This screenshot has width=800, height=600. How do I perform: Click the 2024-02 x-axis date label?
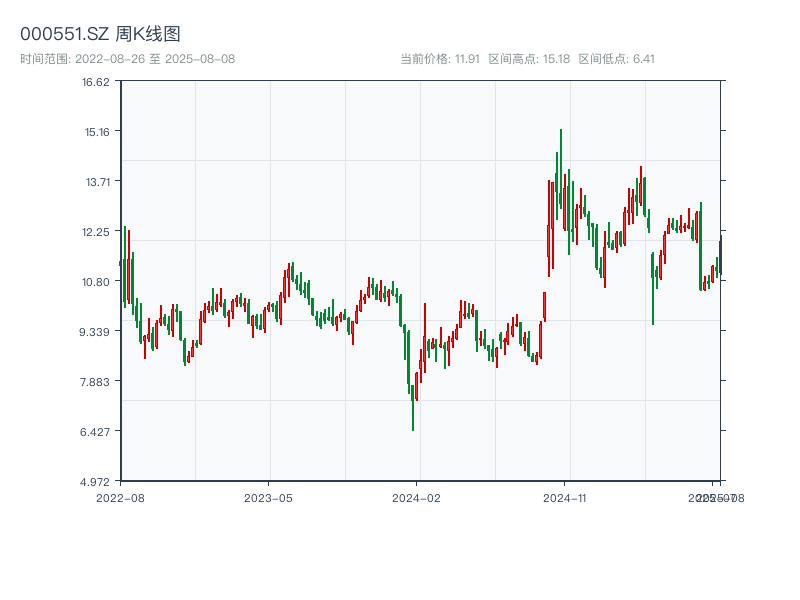[416, 497]
